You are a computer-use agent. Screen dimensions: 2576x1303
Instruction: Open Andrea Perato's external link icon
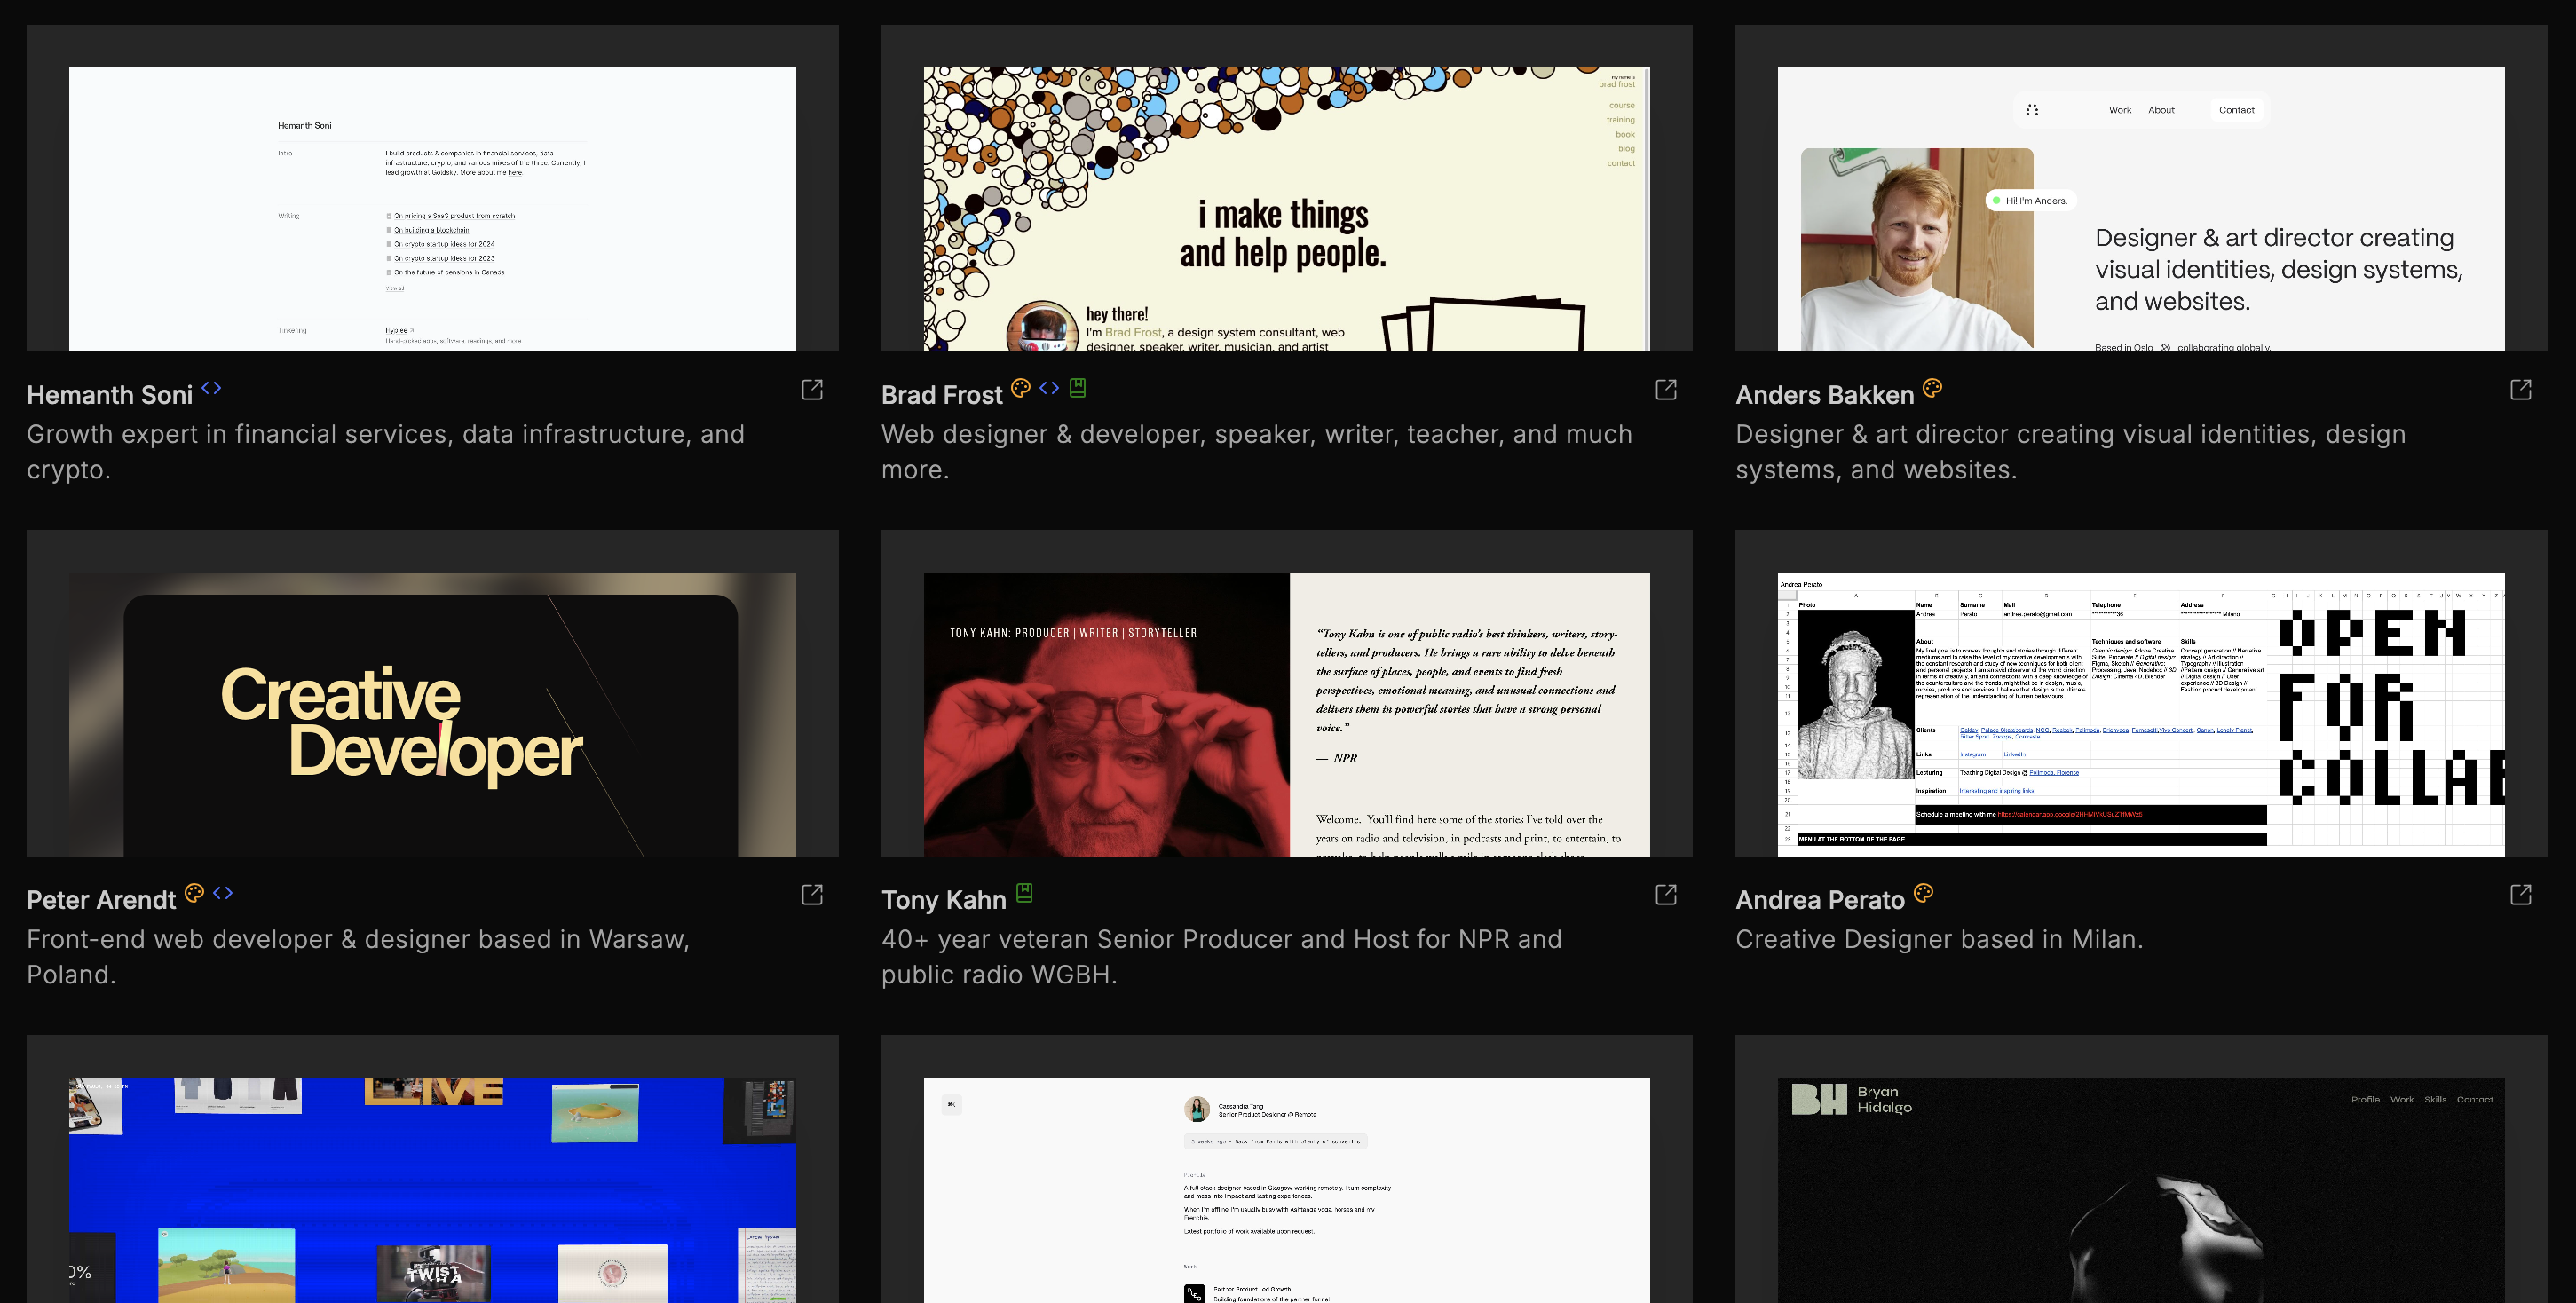click(x=2521, y=895)
